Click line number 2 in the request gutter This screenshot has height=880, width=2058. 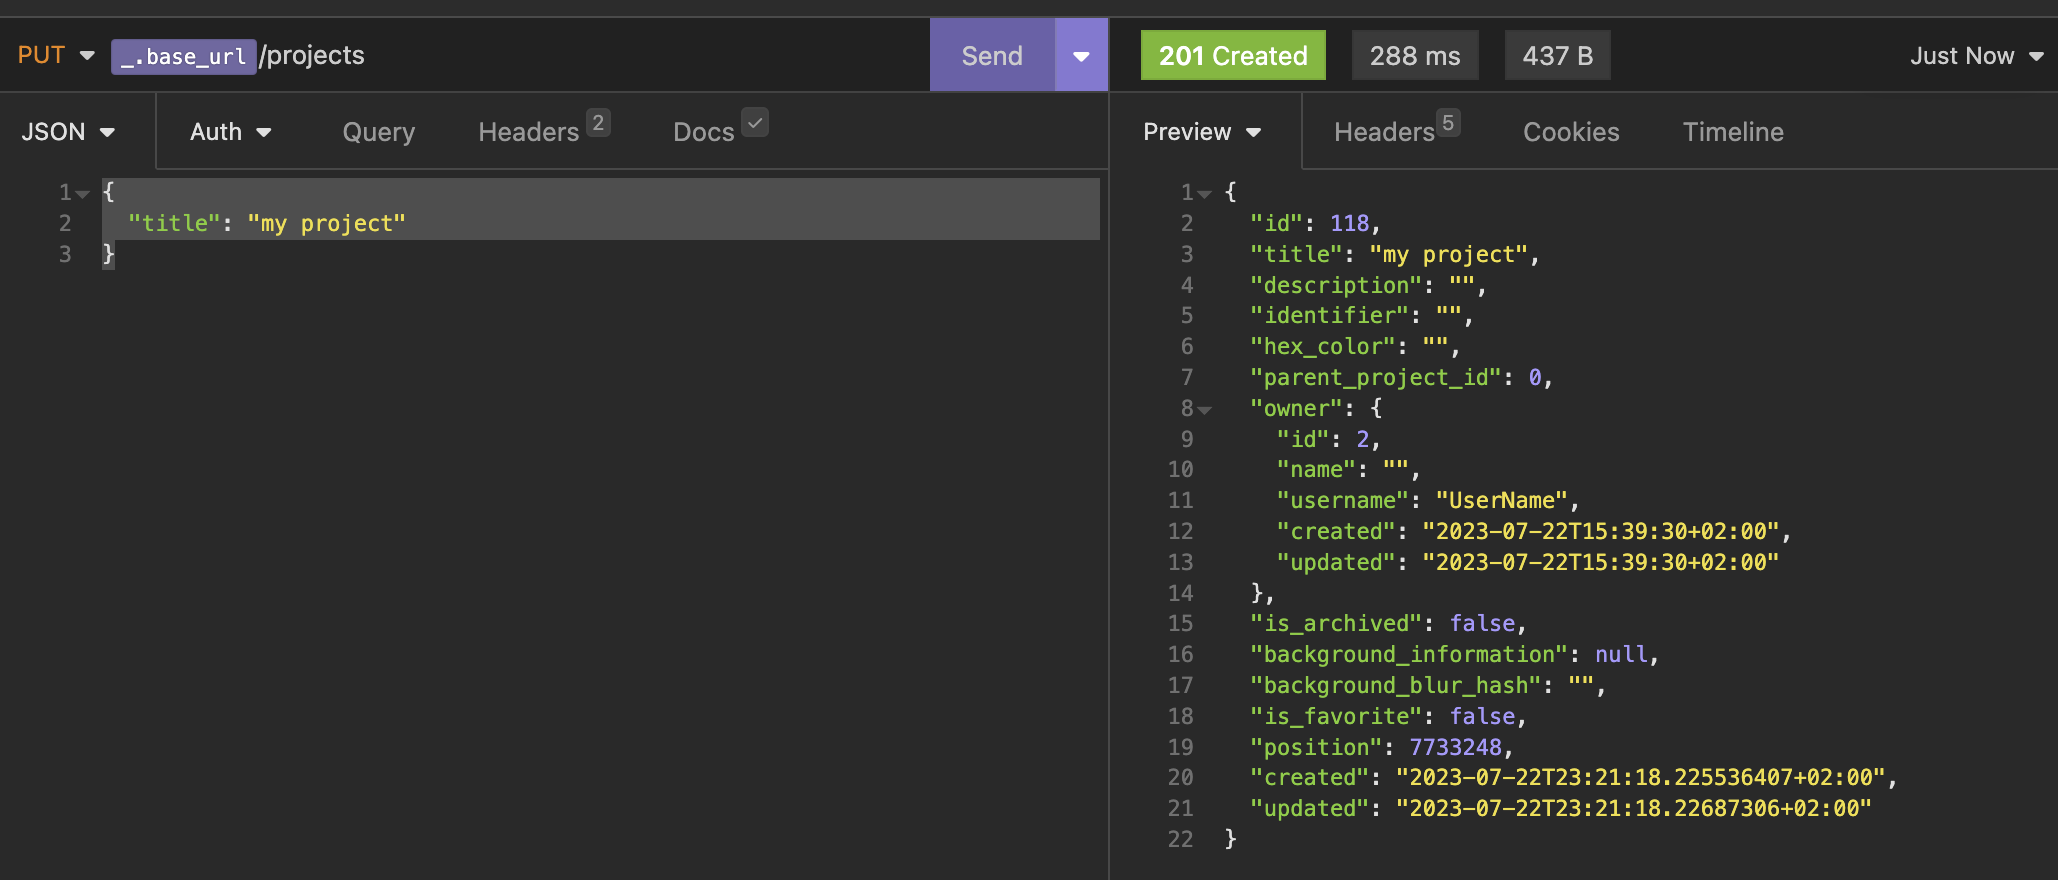coord(65,223)
